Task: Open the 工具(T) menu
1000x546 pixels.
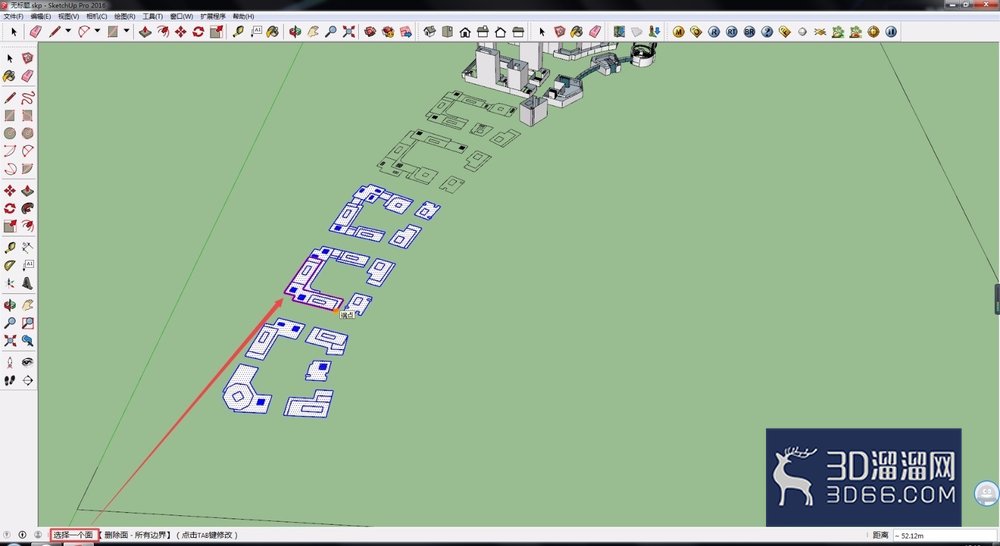Action: point(152,16)
